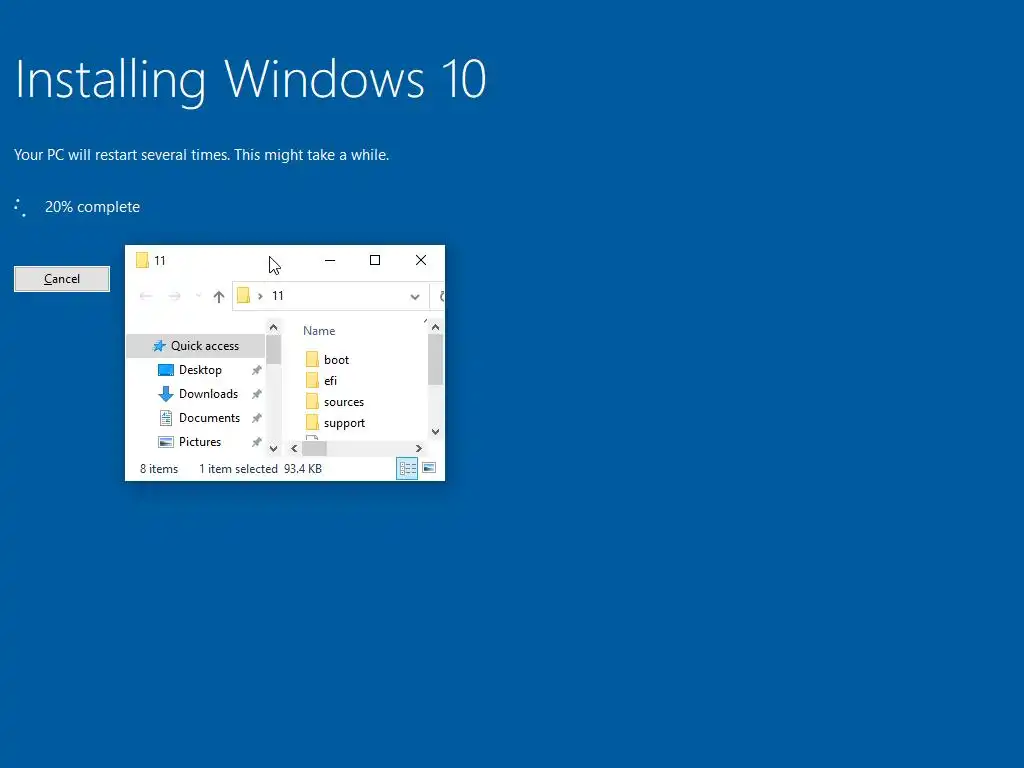
Task: Click the pin icon next to Downloads
Action: click(x=257, y=394)
